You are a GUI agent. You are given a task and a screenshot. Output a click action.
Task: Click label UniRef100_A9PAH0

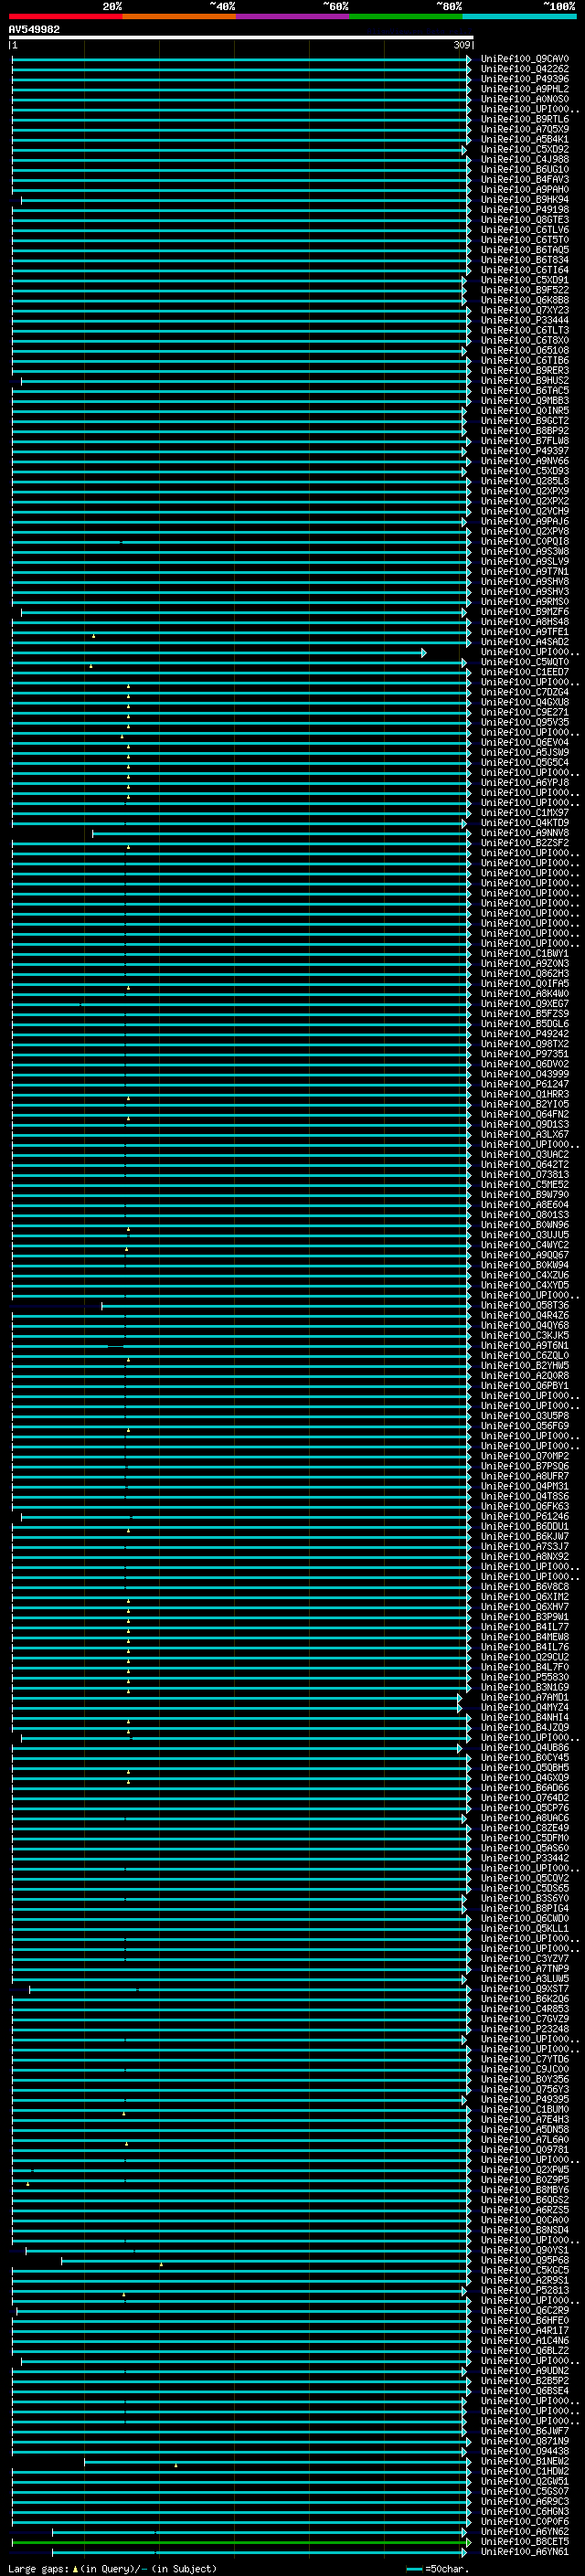tap(525, 190)
